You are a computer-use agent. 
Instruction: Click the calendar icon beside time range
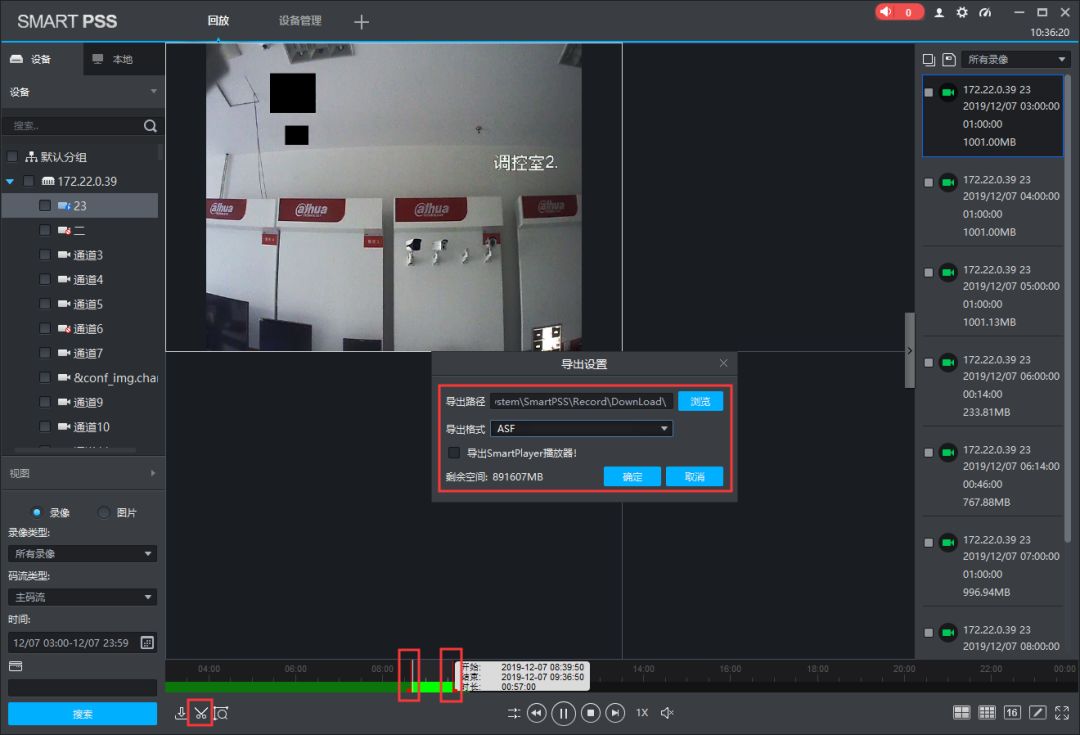pos(147,642)
